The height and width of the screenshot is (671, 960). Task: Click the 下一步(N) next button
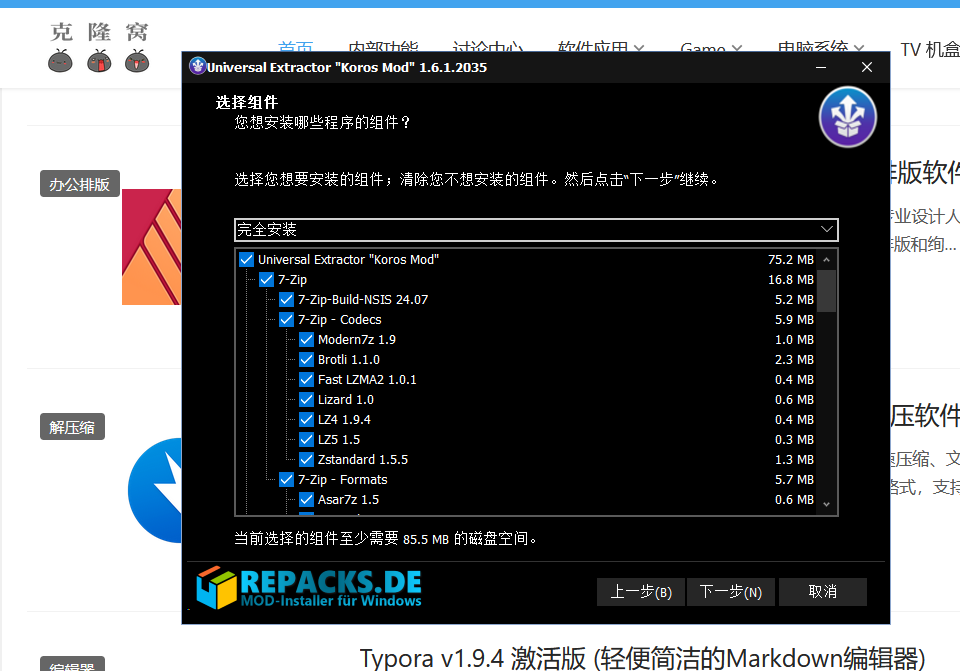pos(731,592)
